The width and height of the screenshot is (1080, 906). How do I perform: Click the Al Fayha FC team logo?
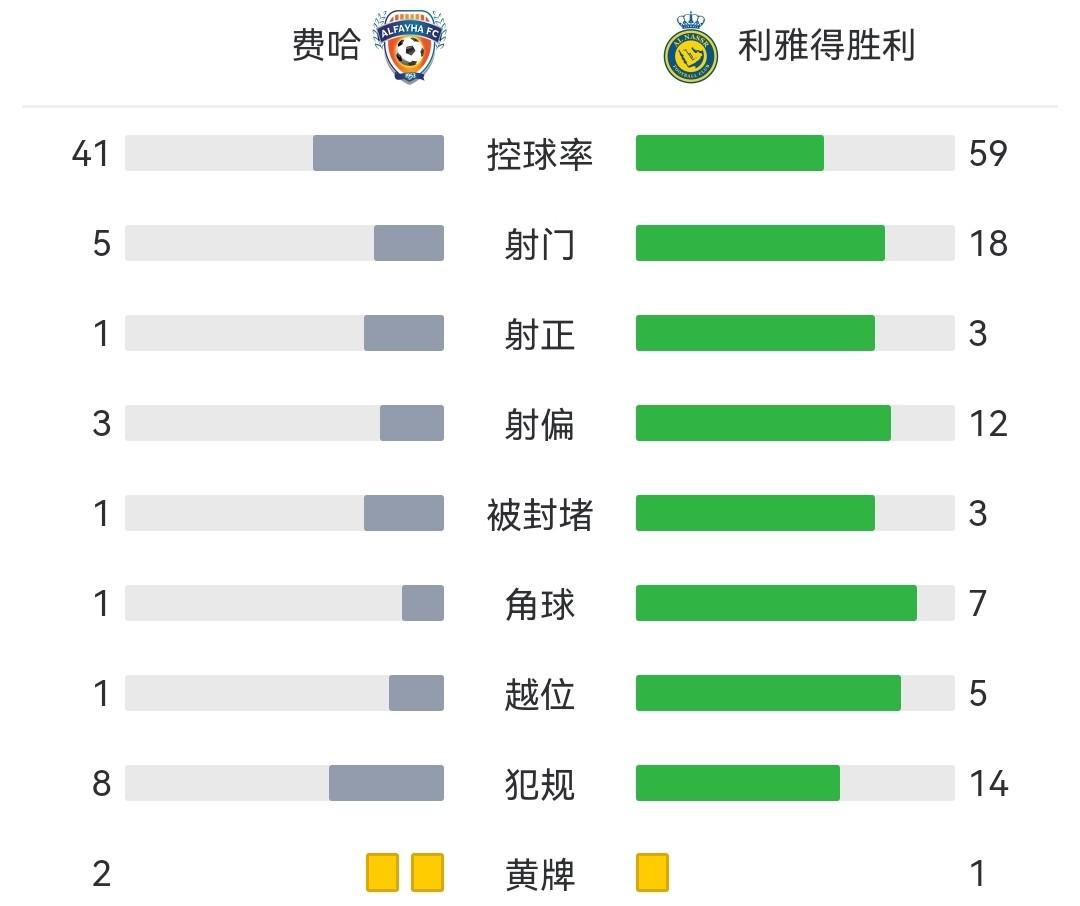pos(410,46)
